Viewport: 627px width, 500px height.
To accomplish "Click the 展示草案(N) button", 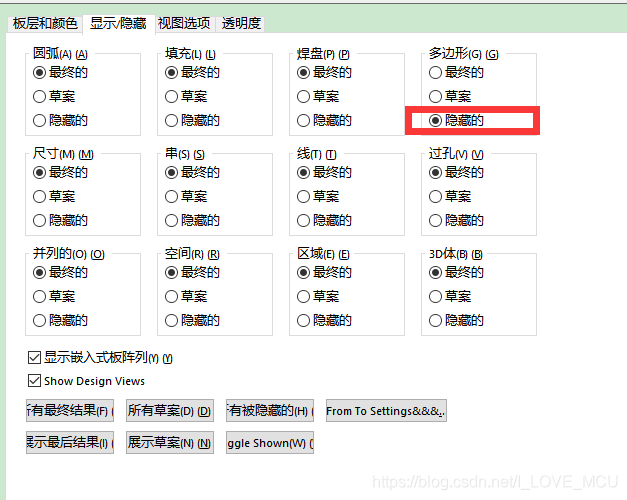I will coord(170,442).
